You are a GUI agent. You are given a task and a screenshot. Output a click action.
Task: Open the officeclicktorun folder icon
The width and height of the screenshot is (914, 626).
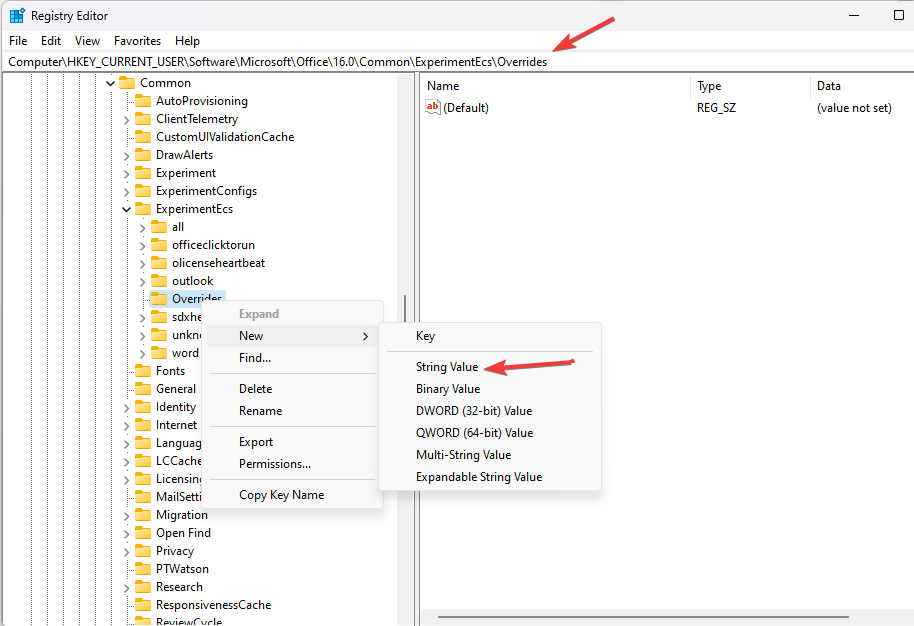tap(160, 244)
